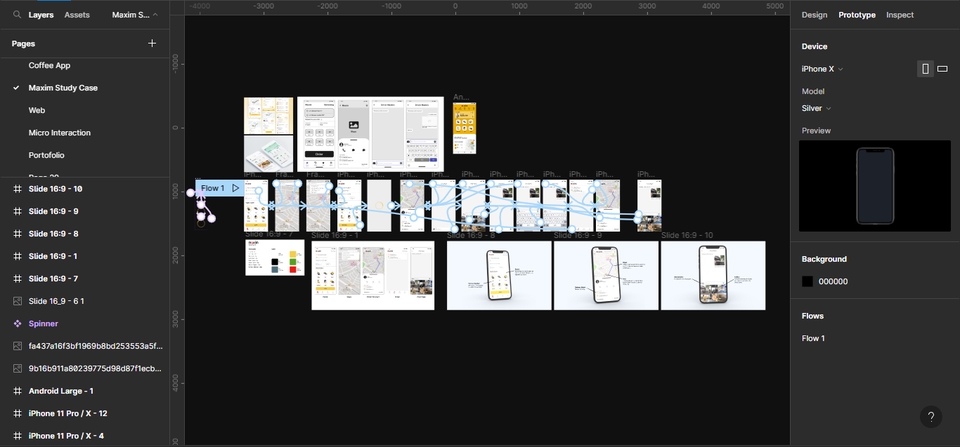The image size is (960, 447).
Task: Select the Slide 16:9 - 7 color palette frame
Action: coord(274,258)
